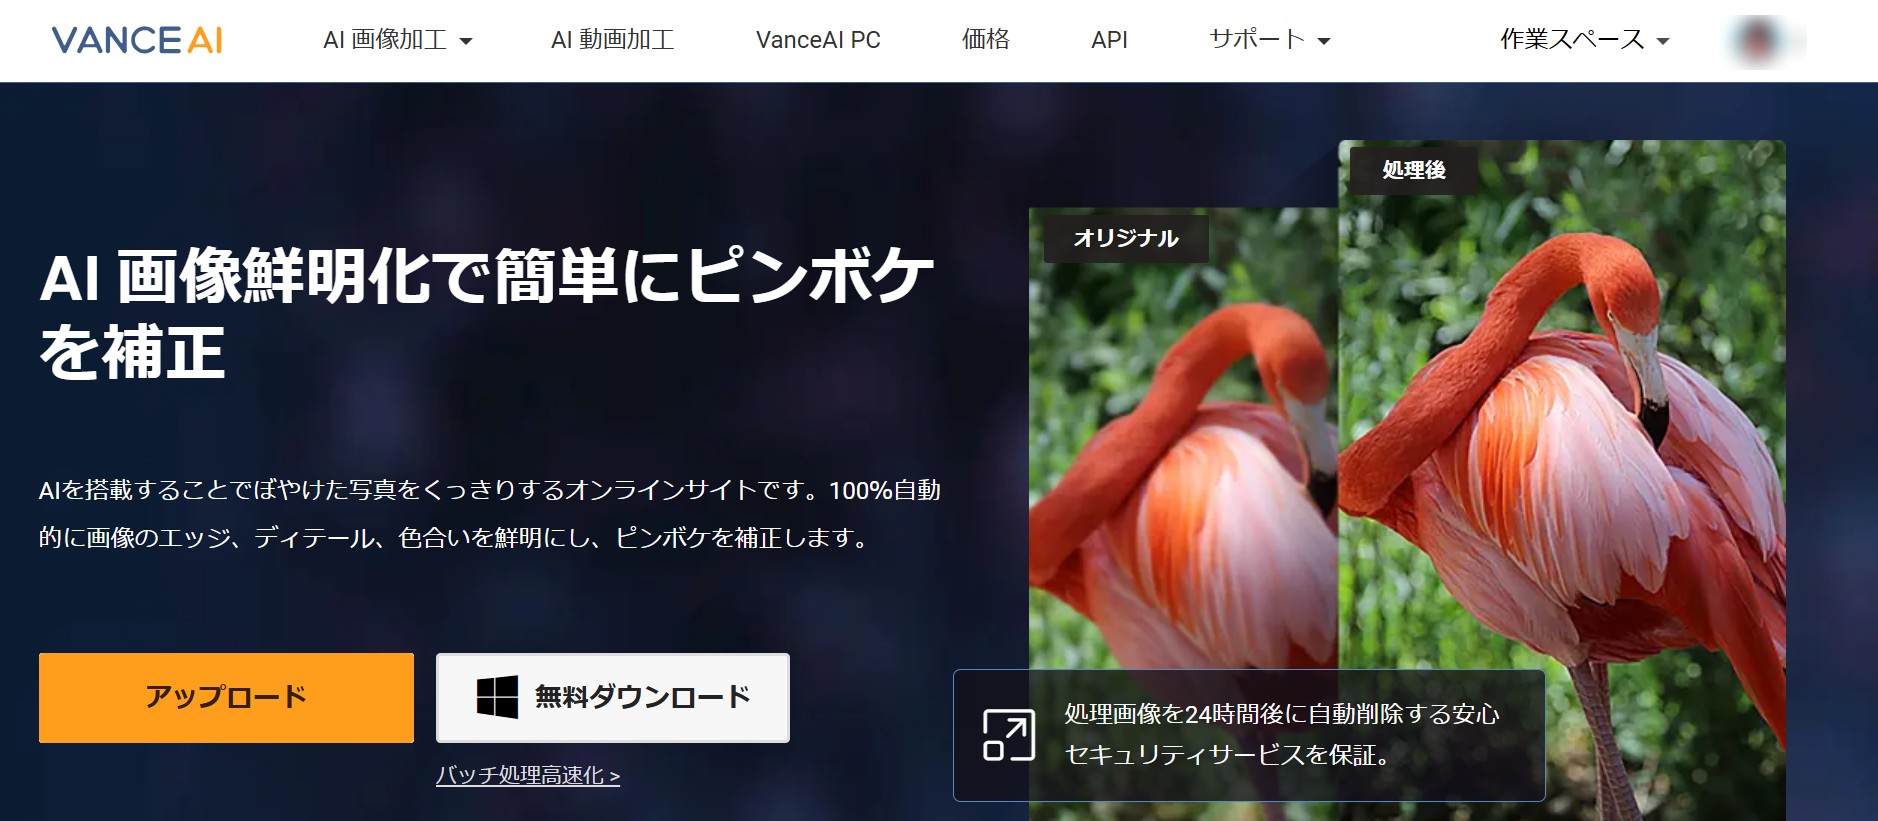Follow the バッチ処理高速化 link
The image size is (1878, 821).
point(528,775)
